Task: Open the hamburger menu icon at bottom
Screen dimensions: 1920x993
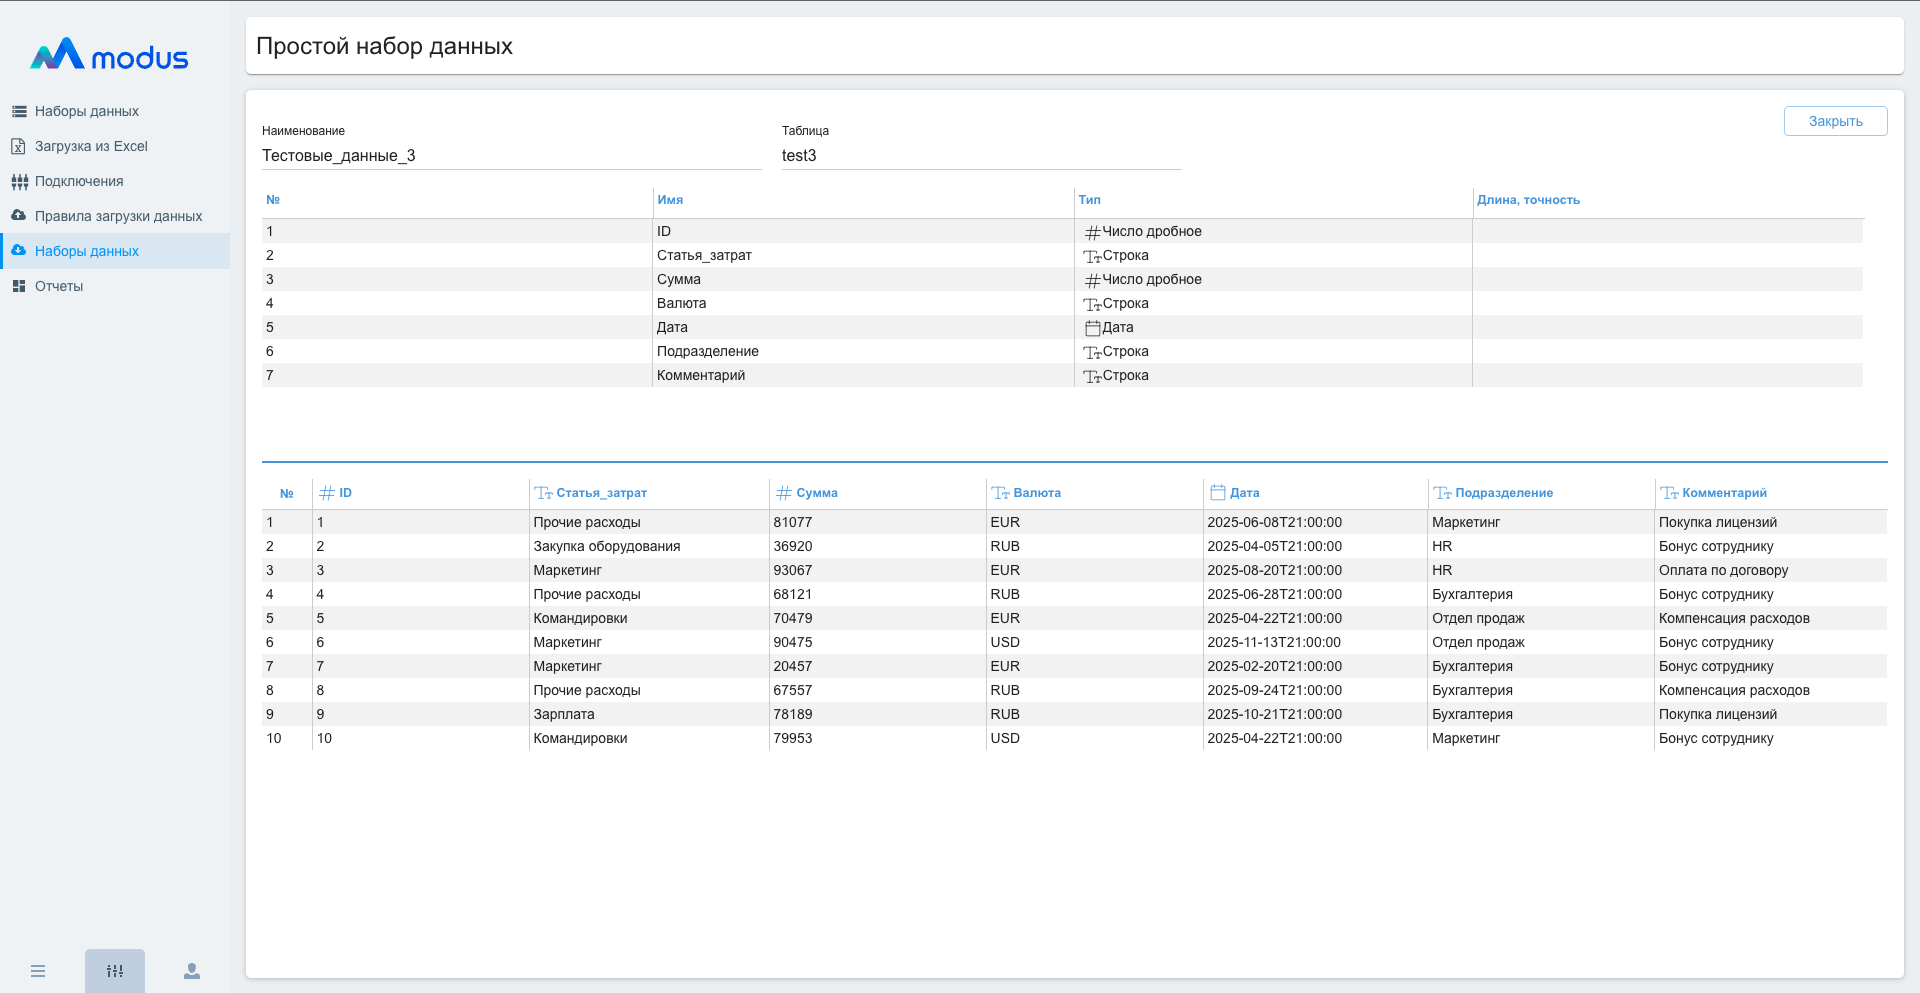Action: coord(38,971)
